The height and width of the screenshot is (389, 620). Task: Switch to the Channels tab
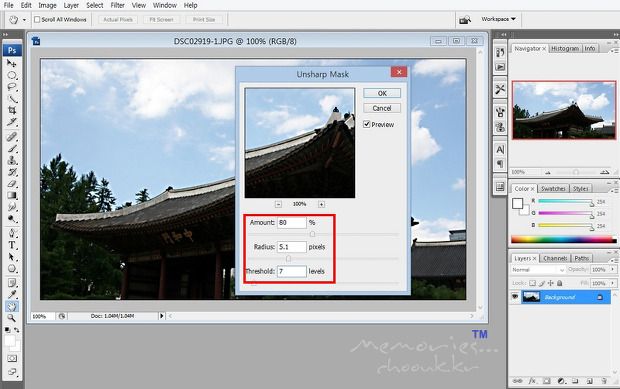tap(555, 258)
